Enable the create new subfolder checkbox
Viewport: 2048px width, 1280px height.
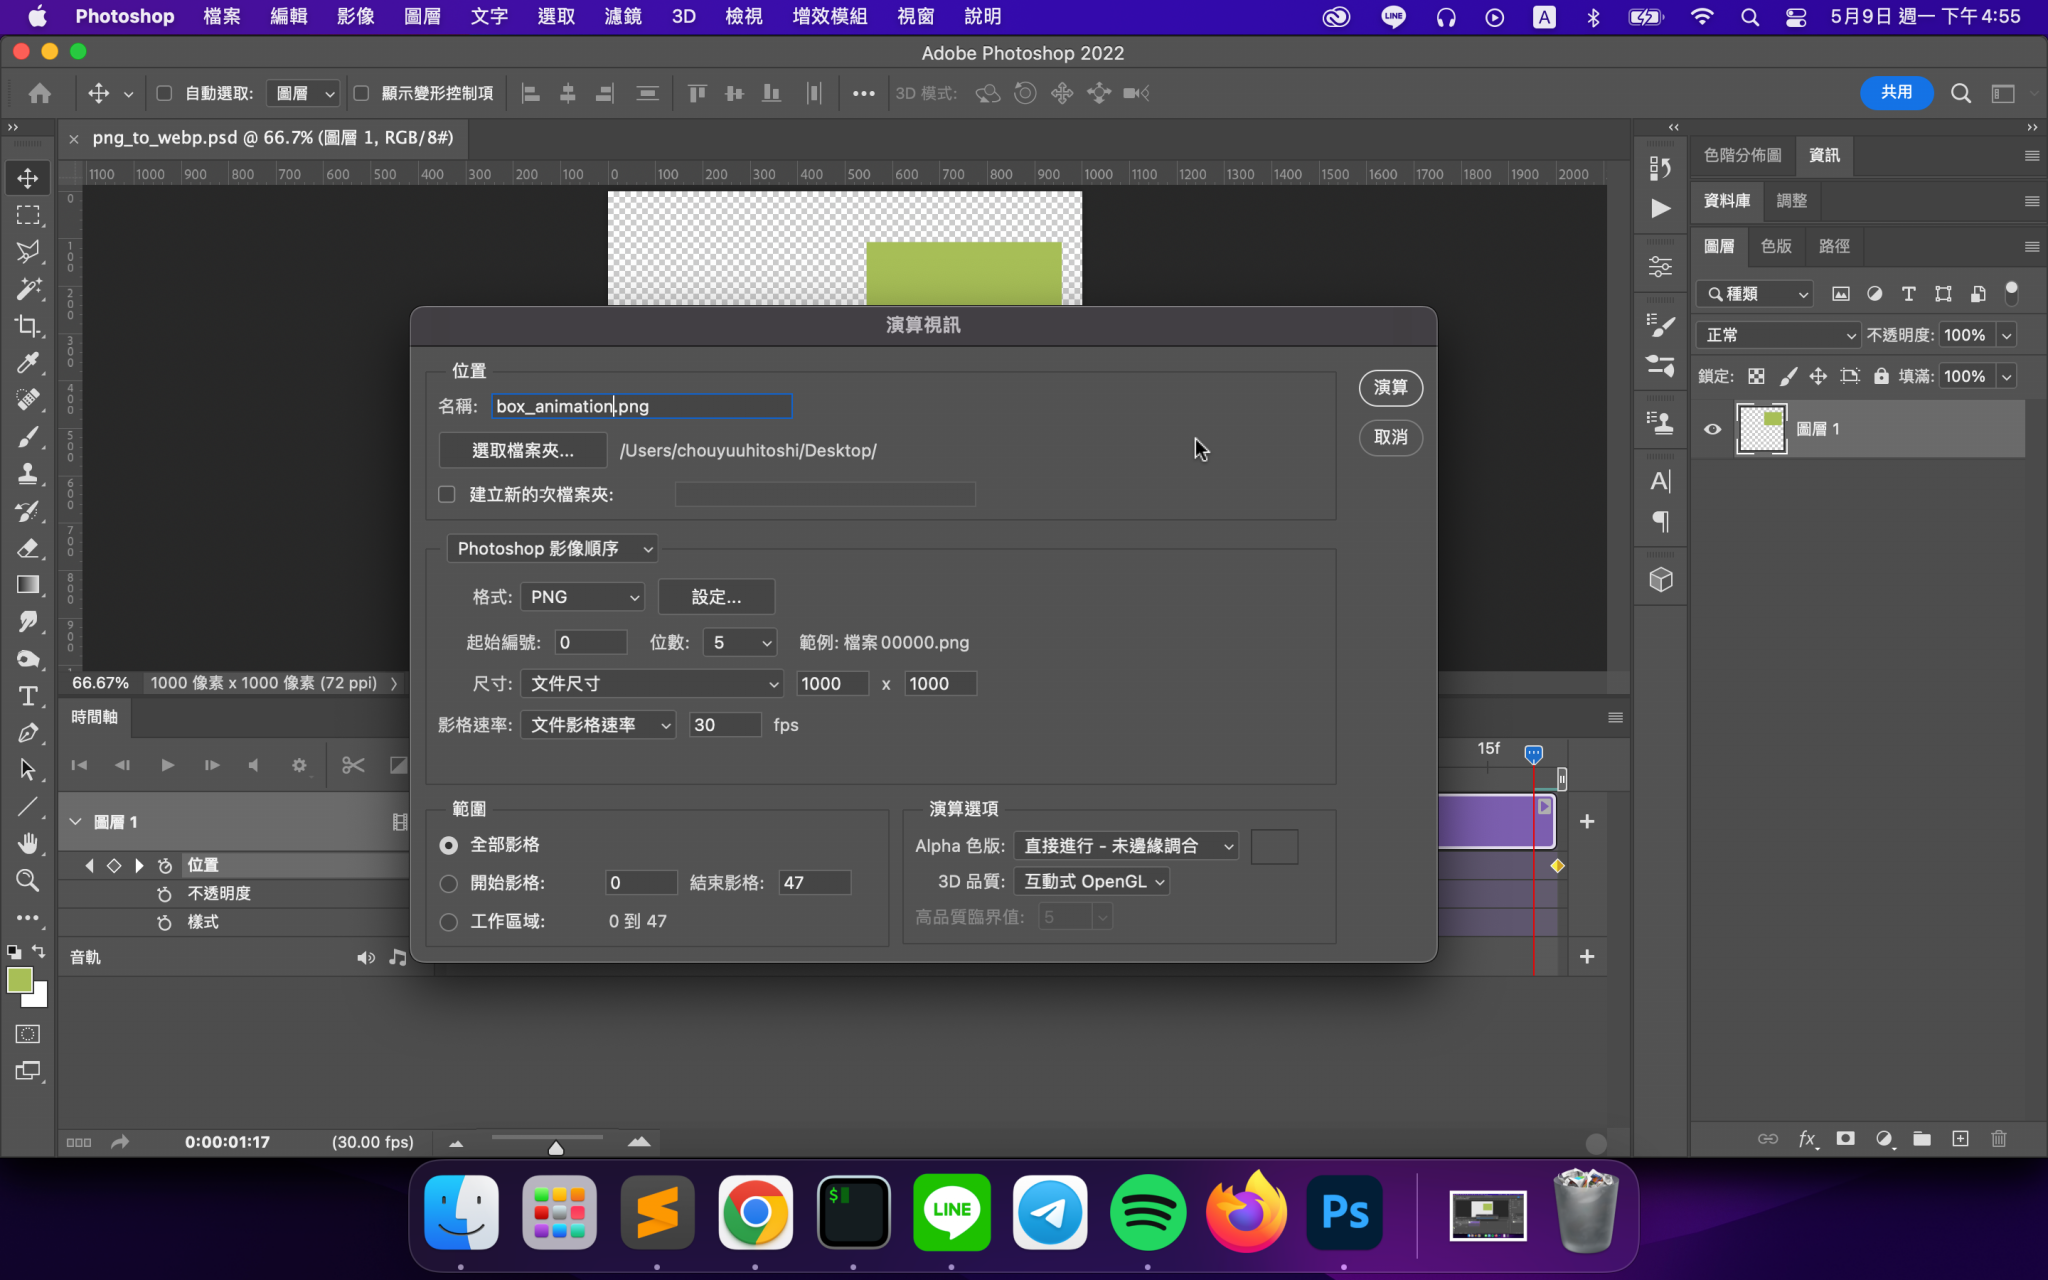[447, 494]
